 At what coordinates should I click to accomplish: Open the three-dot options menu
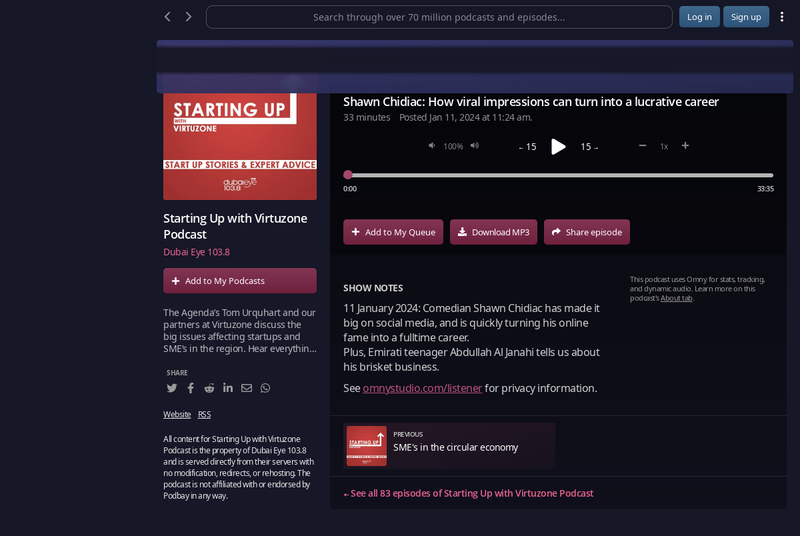point(782,17)
